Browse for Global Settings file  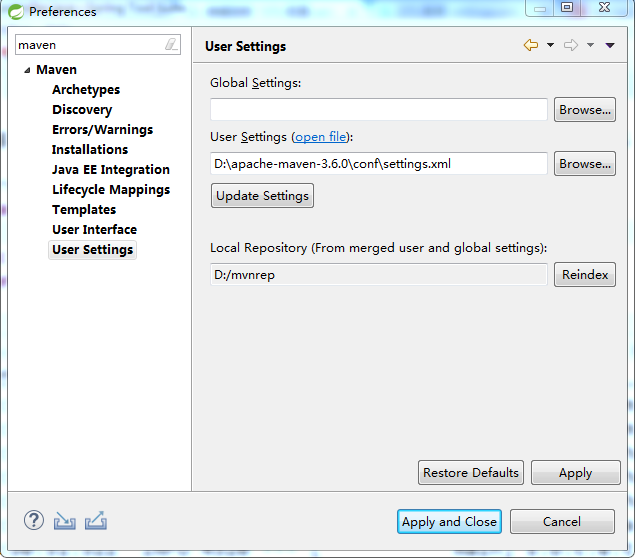[585, 109]
